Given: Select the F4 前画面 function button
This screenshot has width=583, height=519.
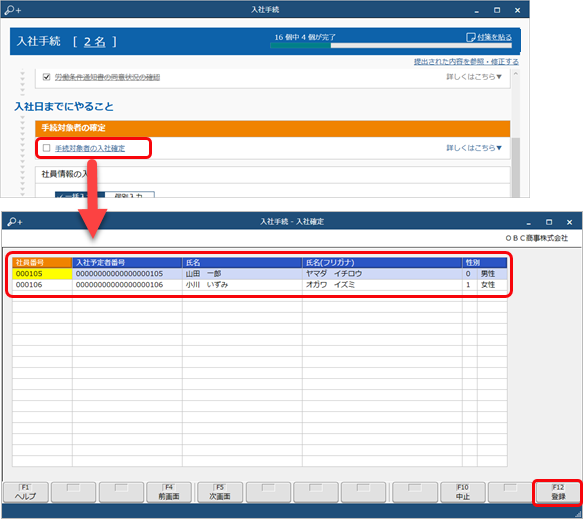Looking at the screenshot, I should point(169,492).
